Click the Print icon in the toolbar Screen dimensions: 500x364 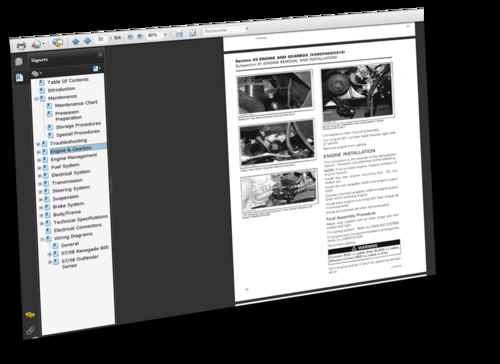(x=21, y=45)
